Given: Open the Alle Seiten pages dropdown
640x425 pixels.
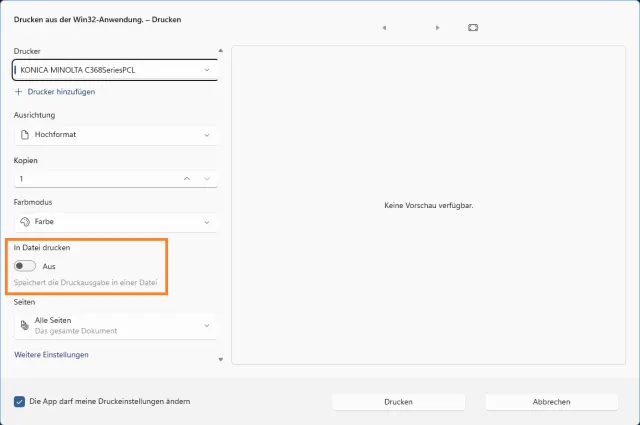Looking at the screenshot, I should point(116,325).
